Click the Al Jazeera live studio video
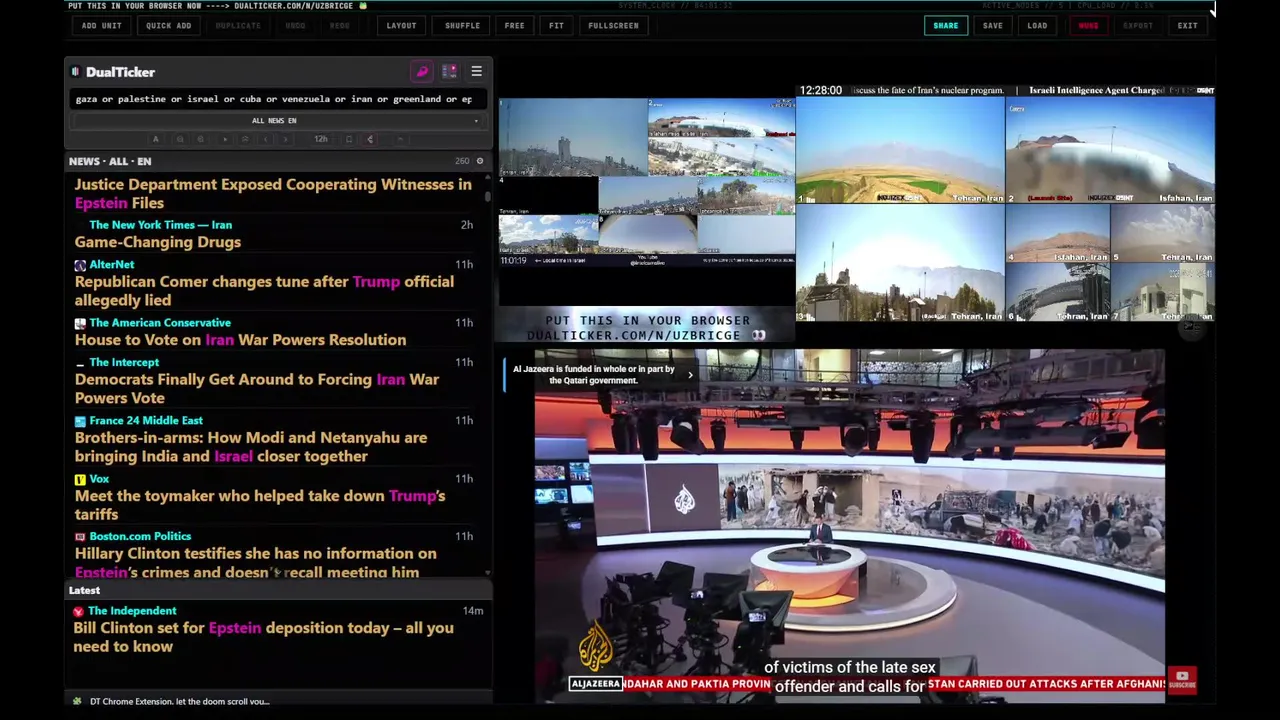The height and width of the screenshot is (720, 1280). pyautogui.click(x=849, y=525)
